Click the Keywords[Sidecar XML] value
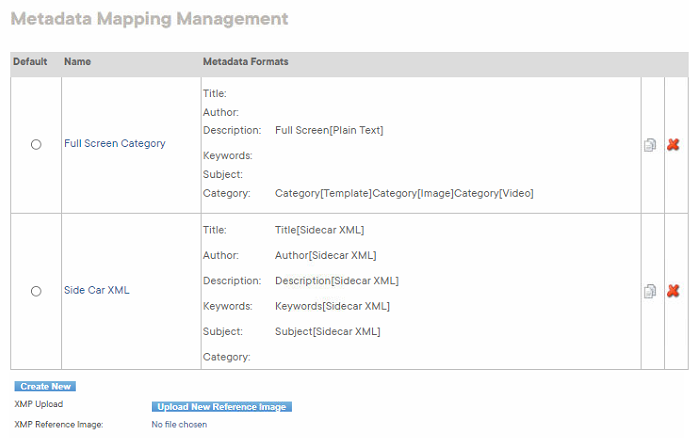 332,306
